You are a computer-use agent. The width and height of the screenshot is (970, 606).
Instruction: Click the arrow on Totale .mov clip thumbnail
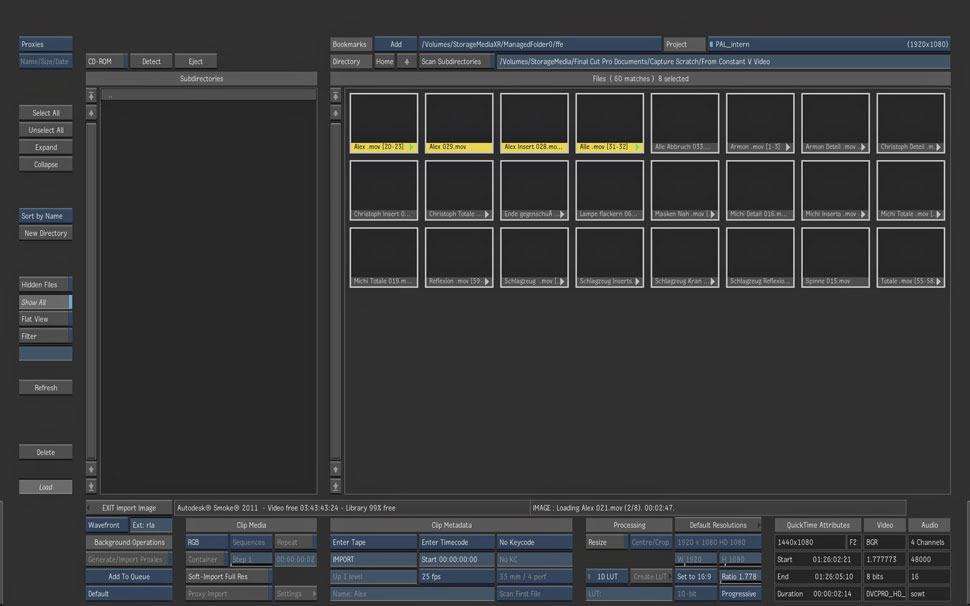tap(938, 281)
